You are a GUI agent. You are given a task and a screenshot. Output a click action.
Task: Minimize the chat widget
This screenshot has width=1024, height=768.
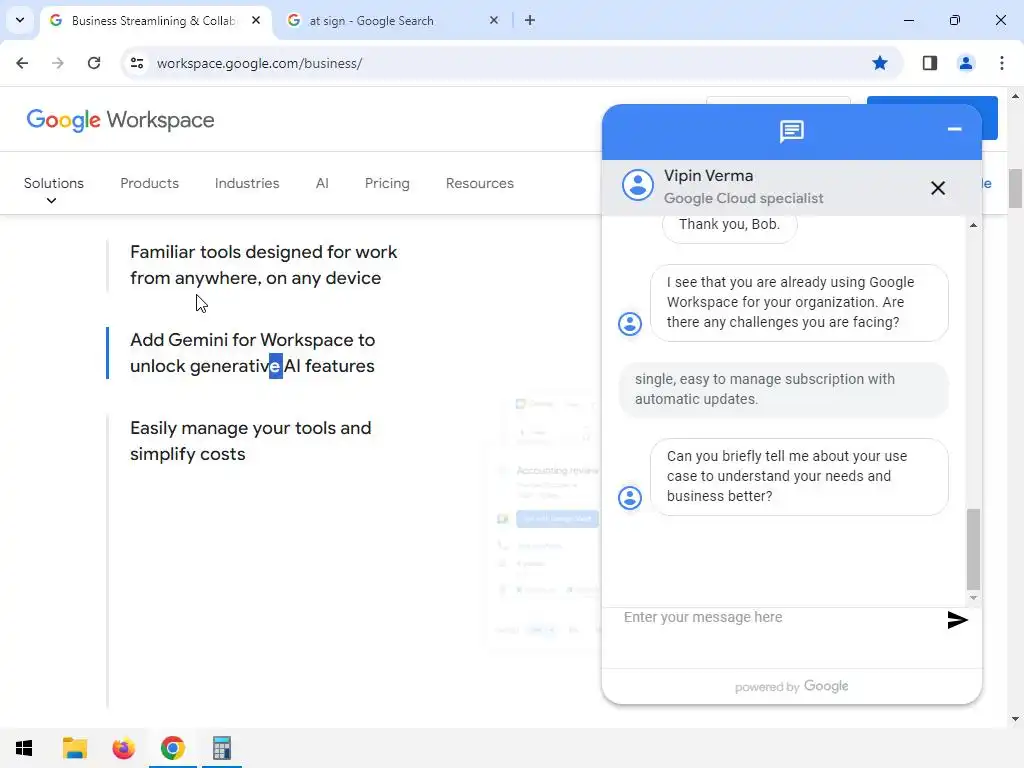tap(954, 129)
